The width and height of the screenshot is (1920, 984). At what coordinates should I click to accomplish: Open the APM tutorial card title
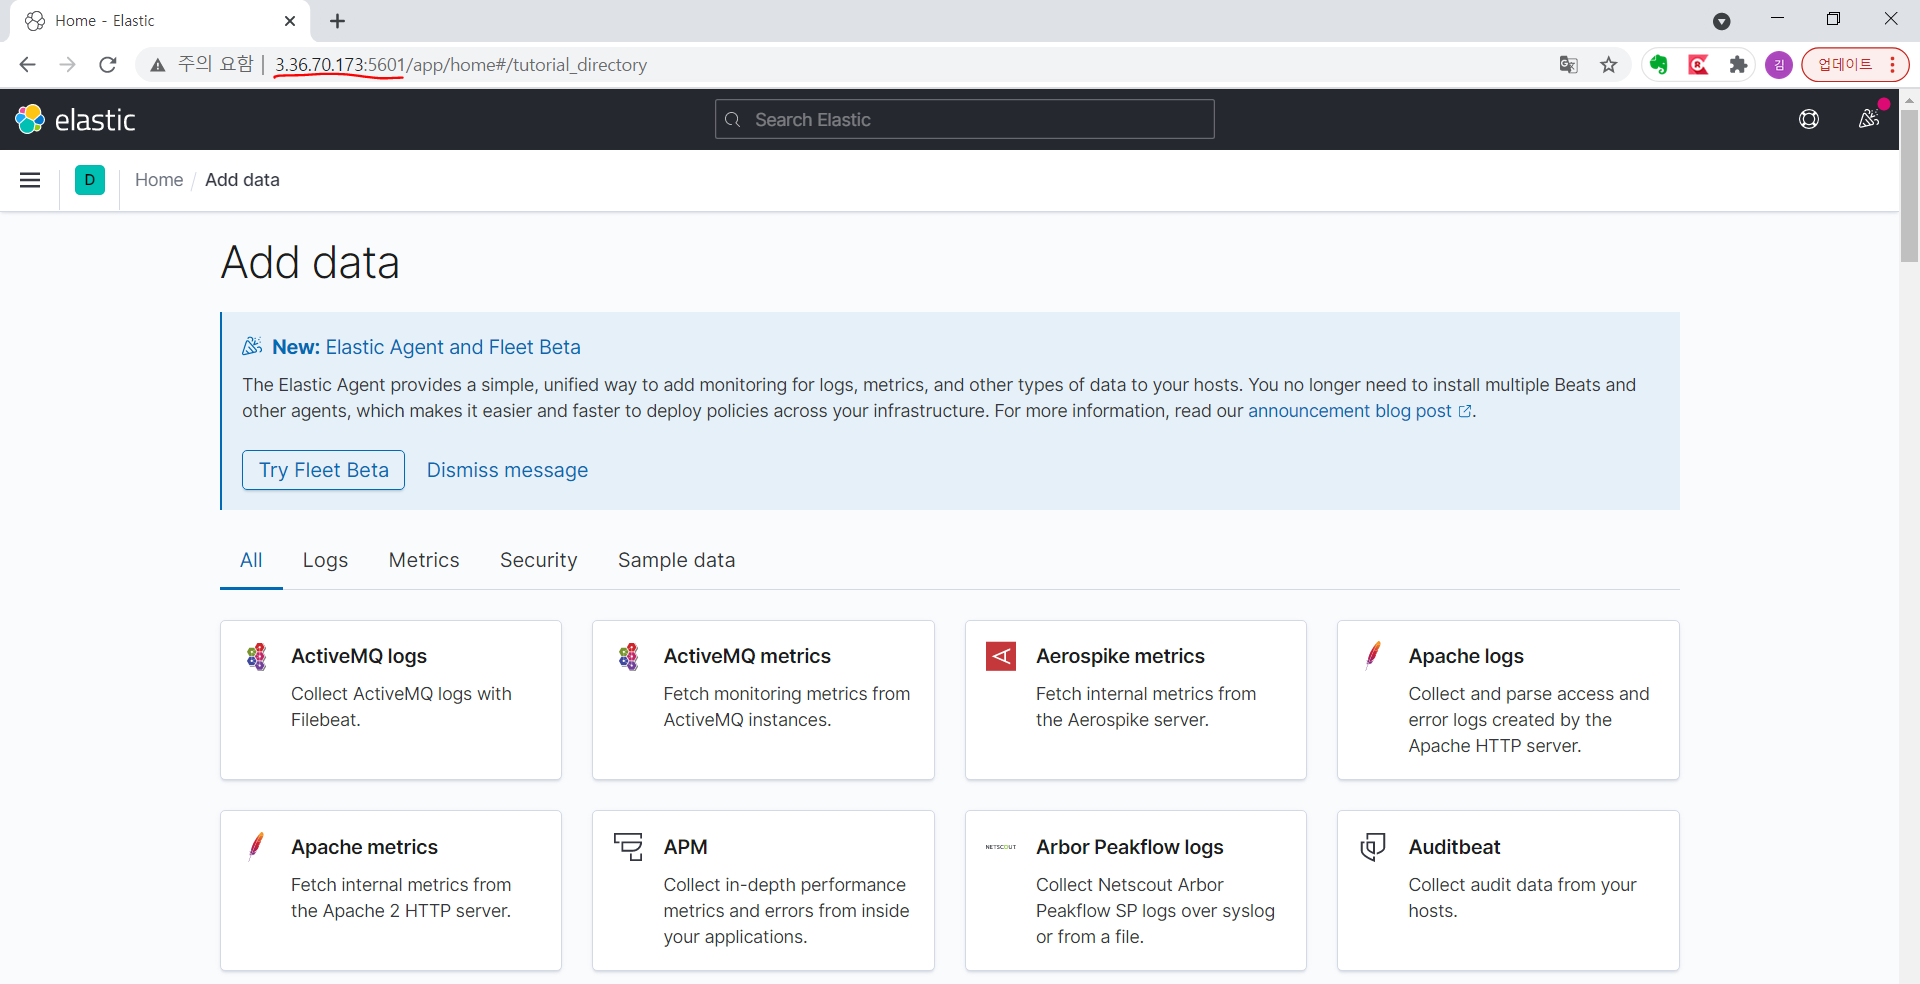685,847
